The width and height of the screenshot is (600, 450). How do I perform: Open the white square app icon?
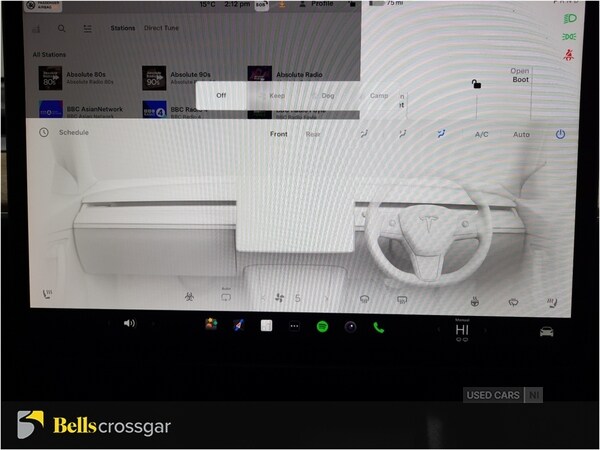[266, 326]
